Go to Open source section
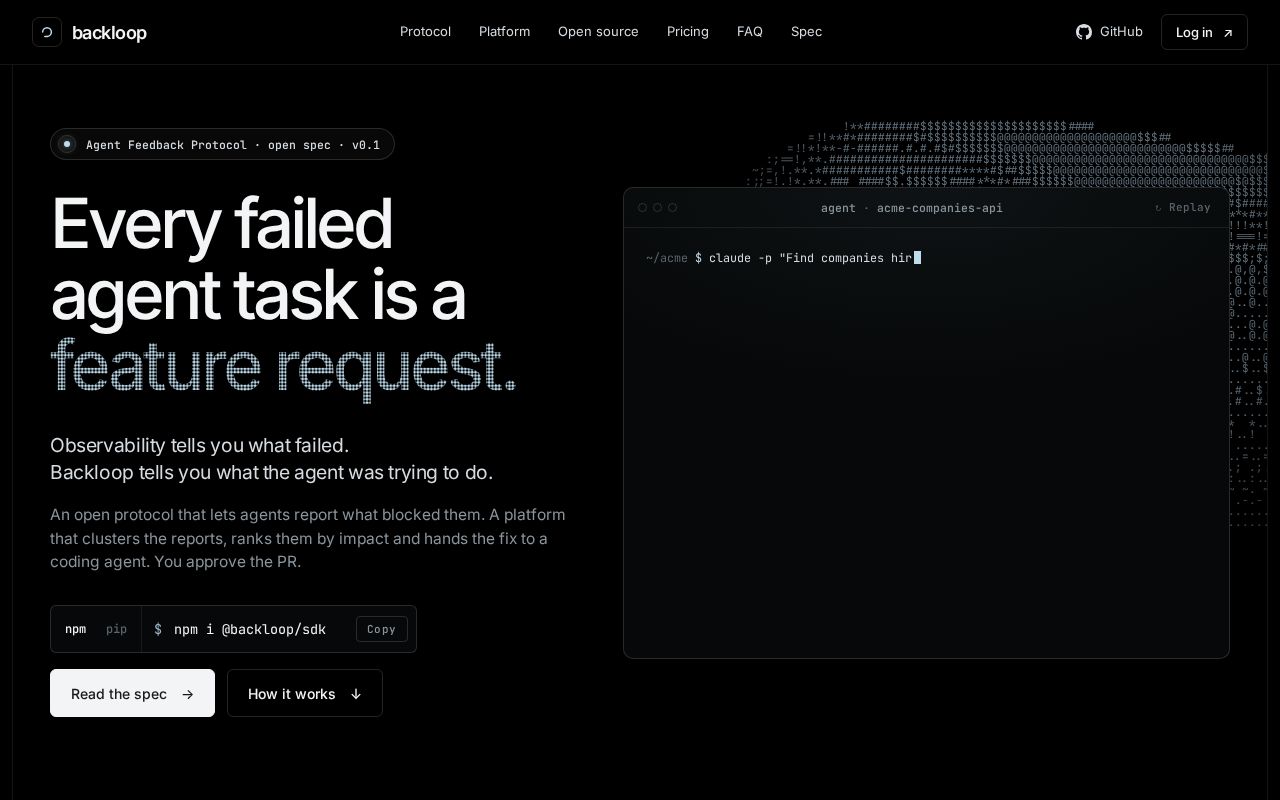 pos(598,32)
